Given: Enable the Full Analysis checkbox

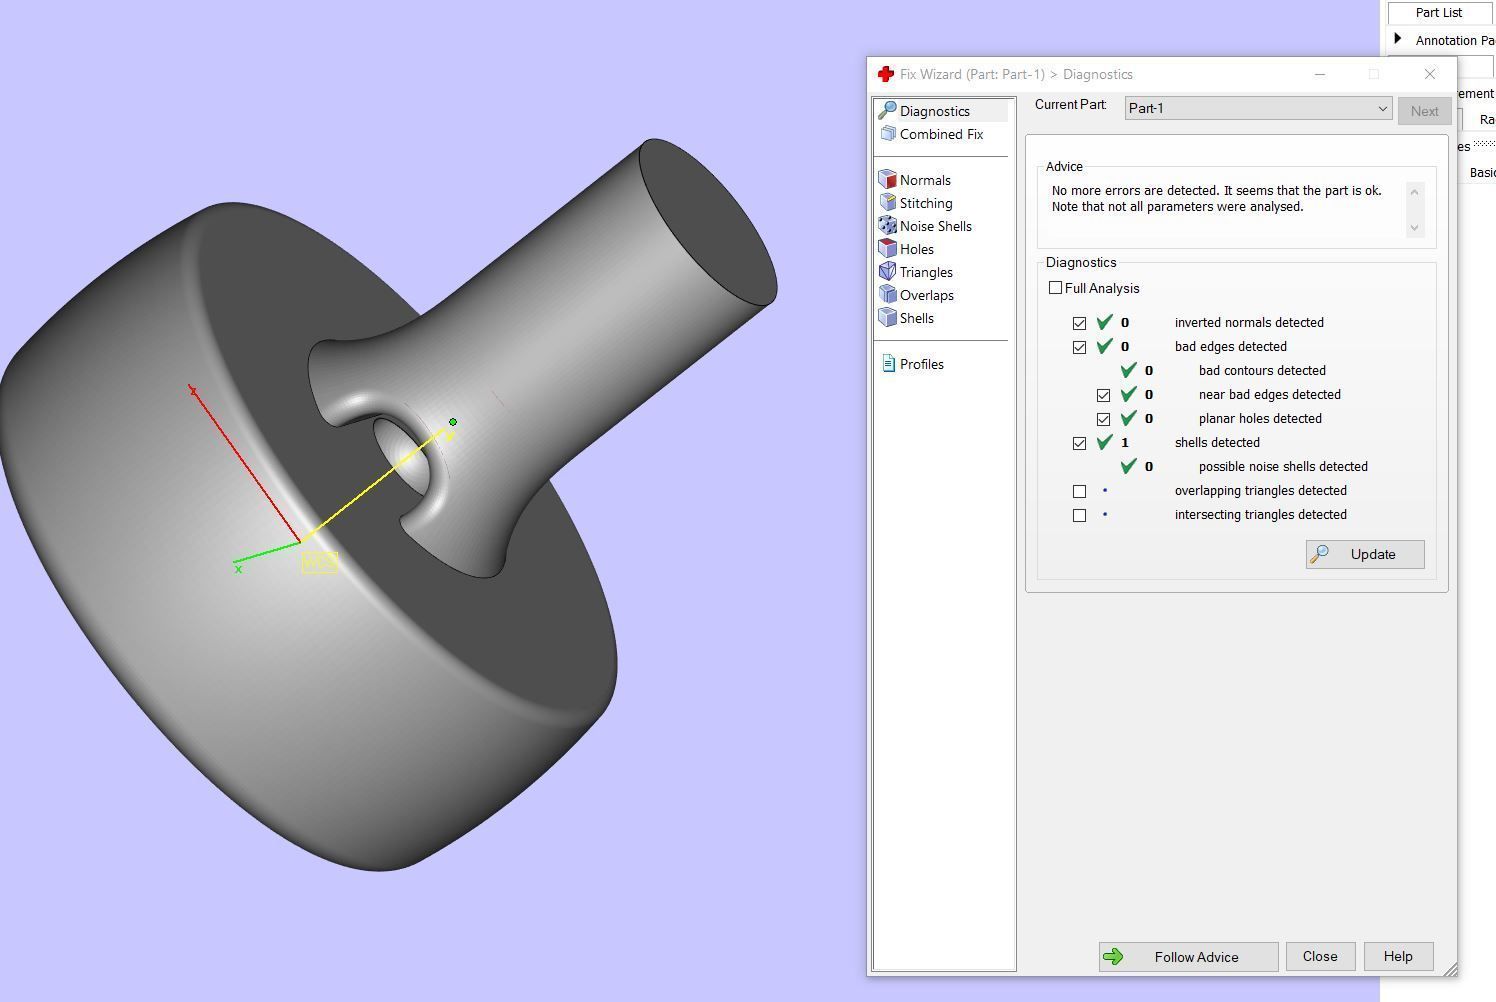Looking at the screenshot, I should [x=1055, y=288].
